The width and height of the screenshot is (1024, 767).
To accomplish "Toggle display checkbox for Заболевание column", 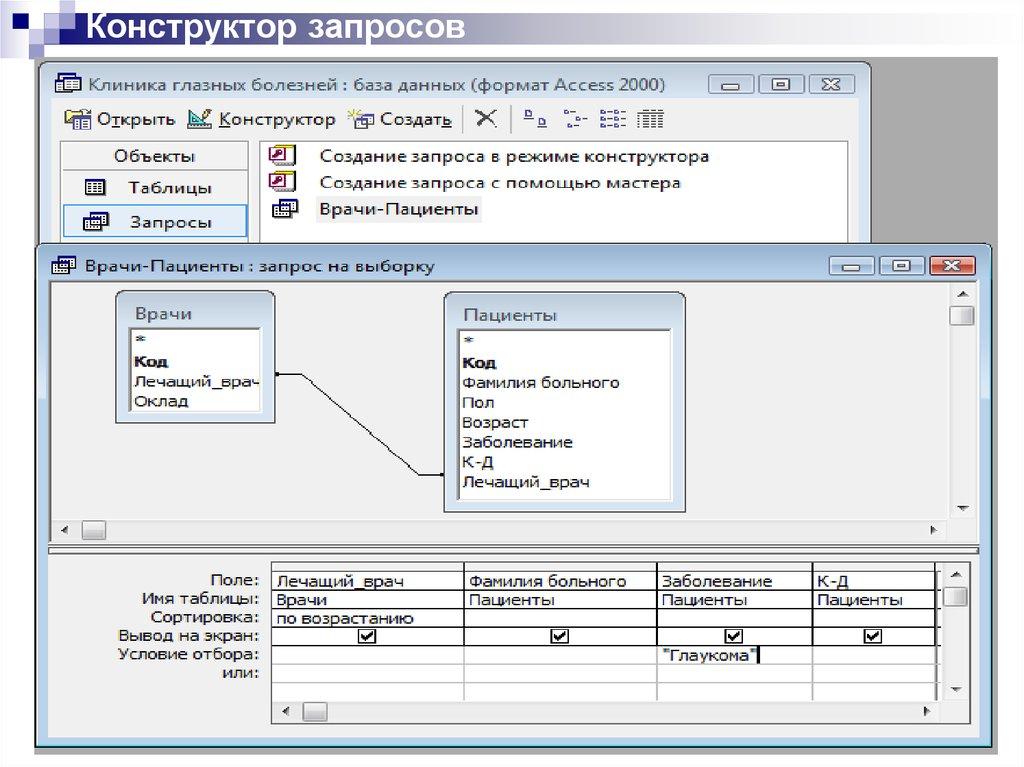I will [x=733, y=636].
